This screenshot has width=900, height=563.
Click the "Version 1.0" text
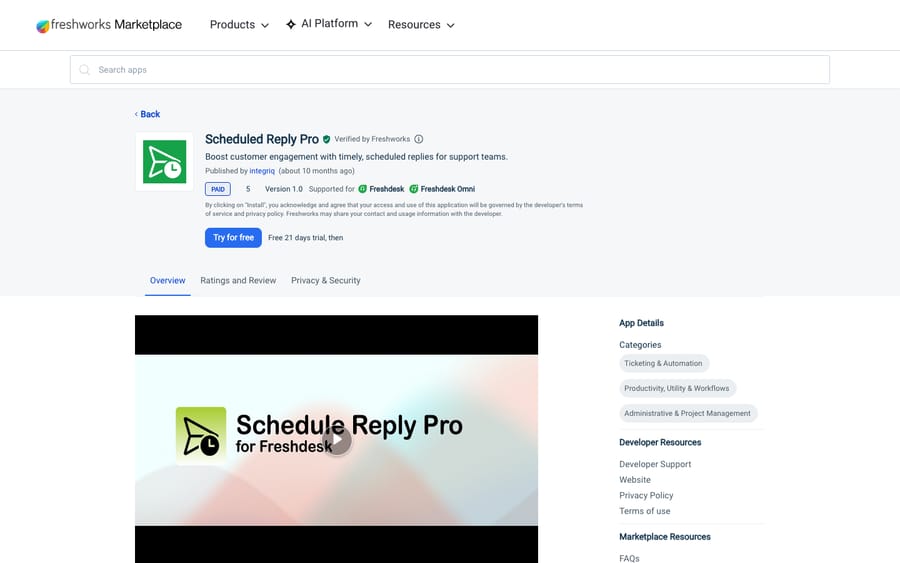point(284,189)
